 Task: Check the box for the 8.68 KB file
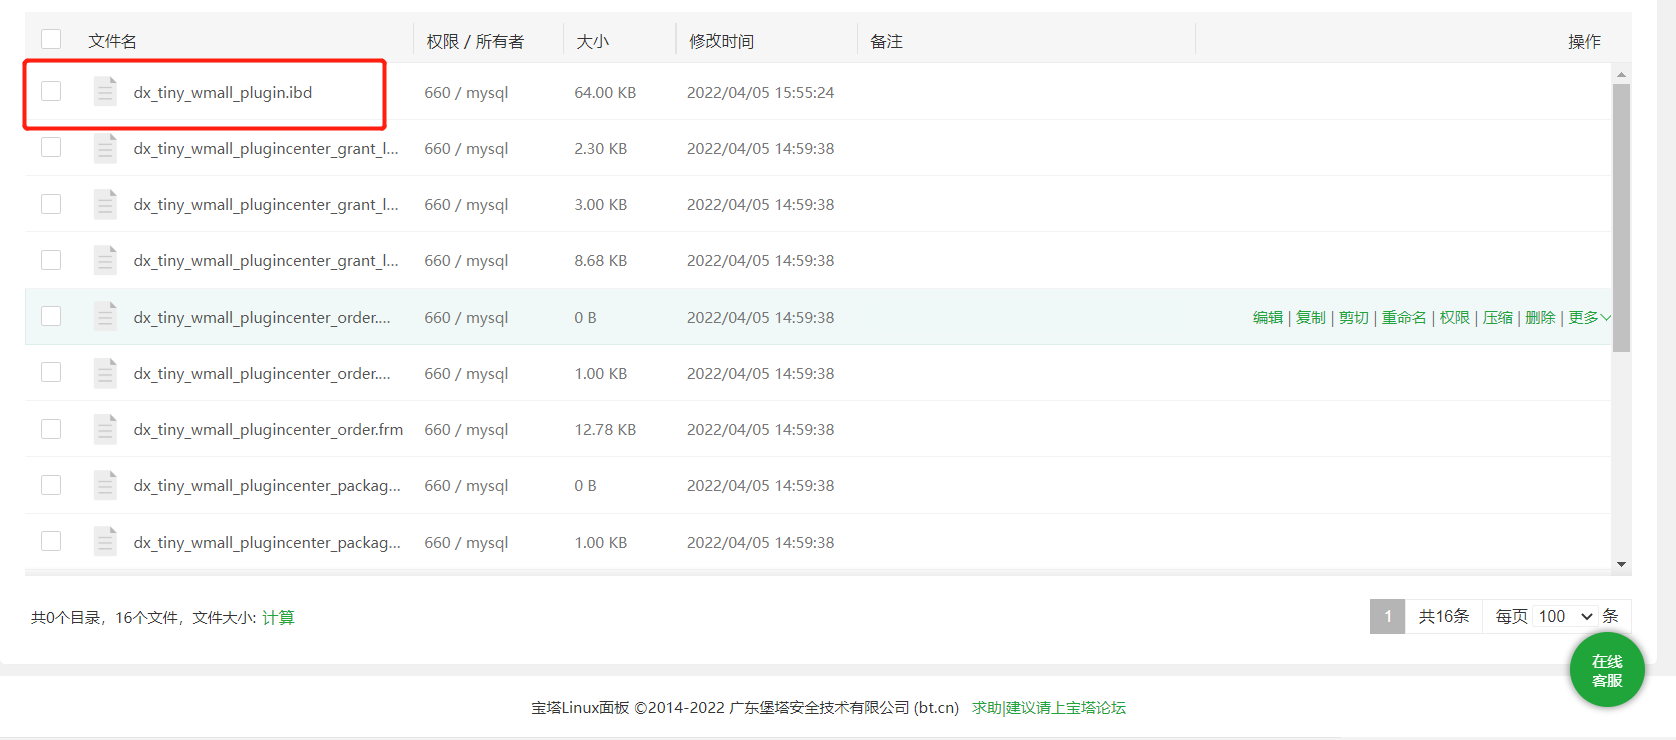(51, 260)
